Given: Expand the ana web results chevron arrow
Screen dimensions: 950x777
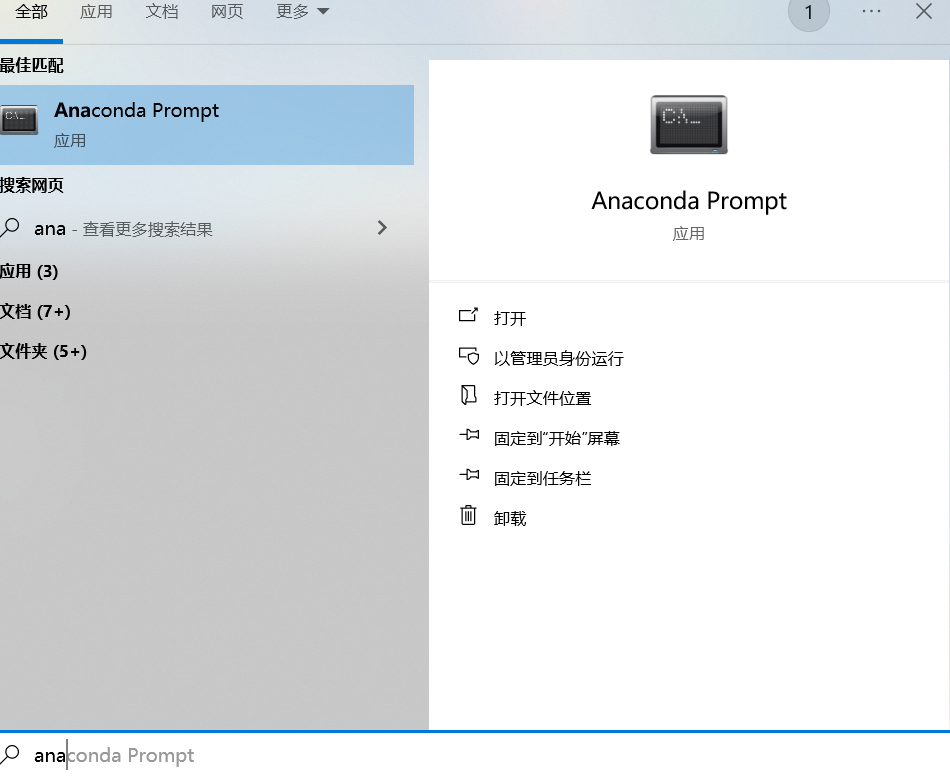Looking at the screenshot, I should (382, 228).
